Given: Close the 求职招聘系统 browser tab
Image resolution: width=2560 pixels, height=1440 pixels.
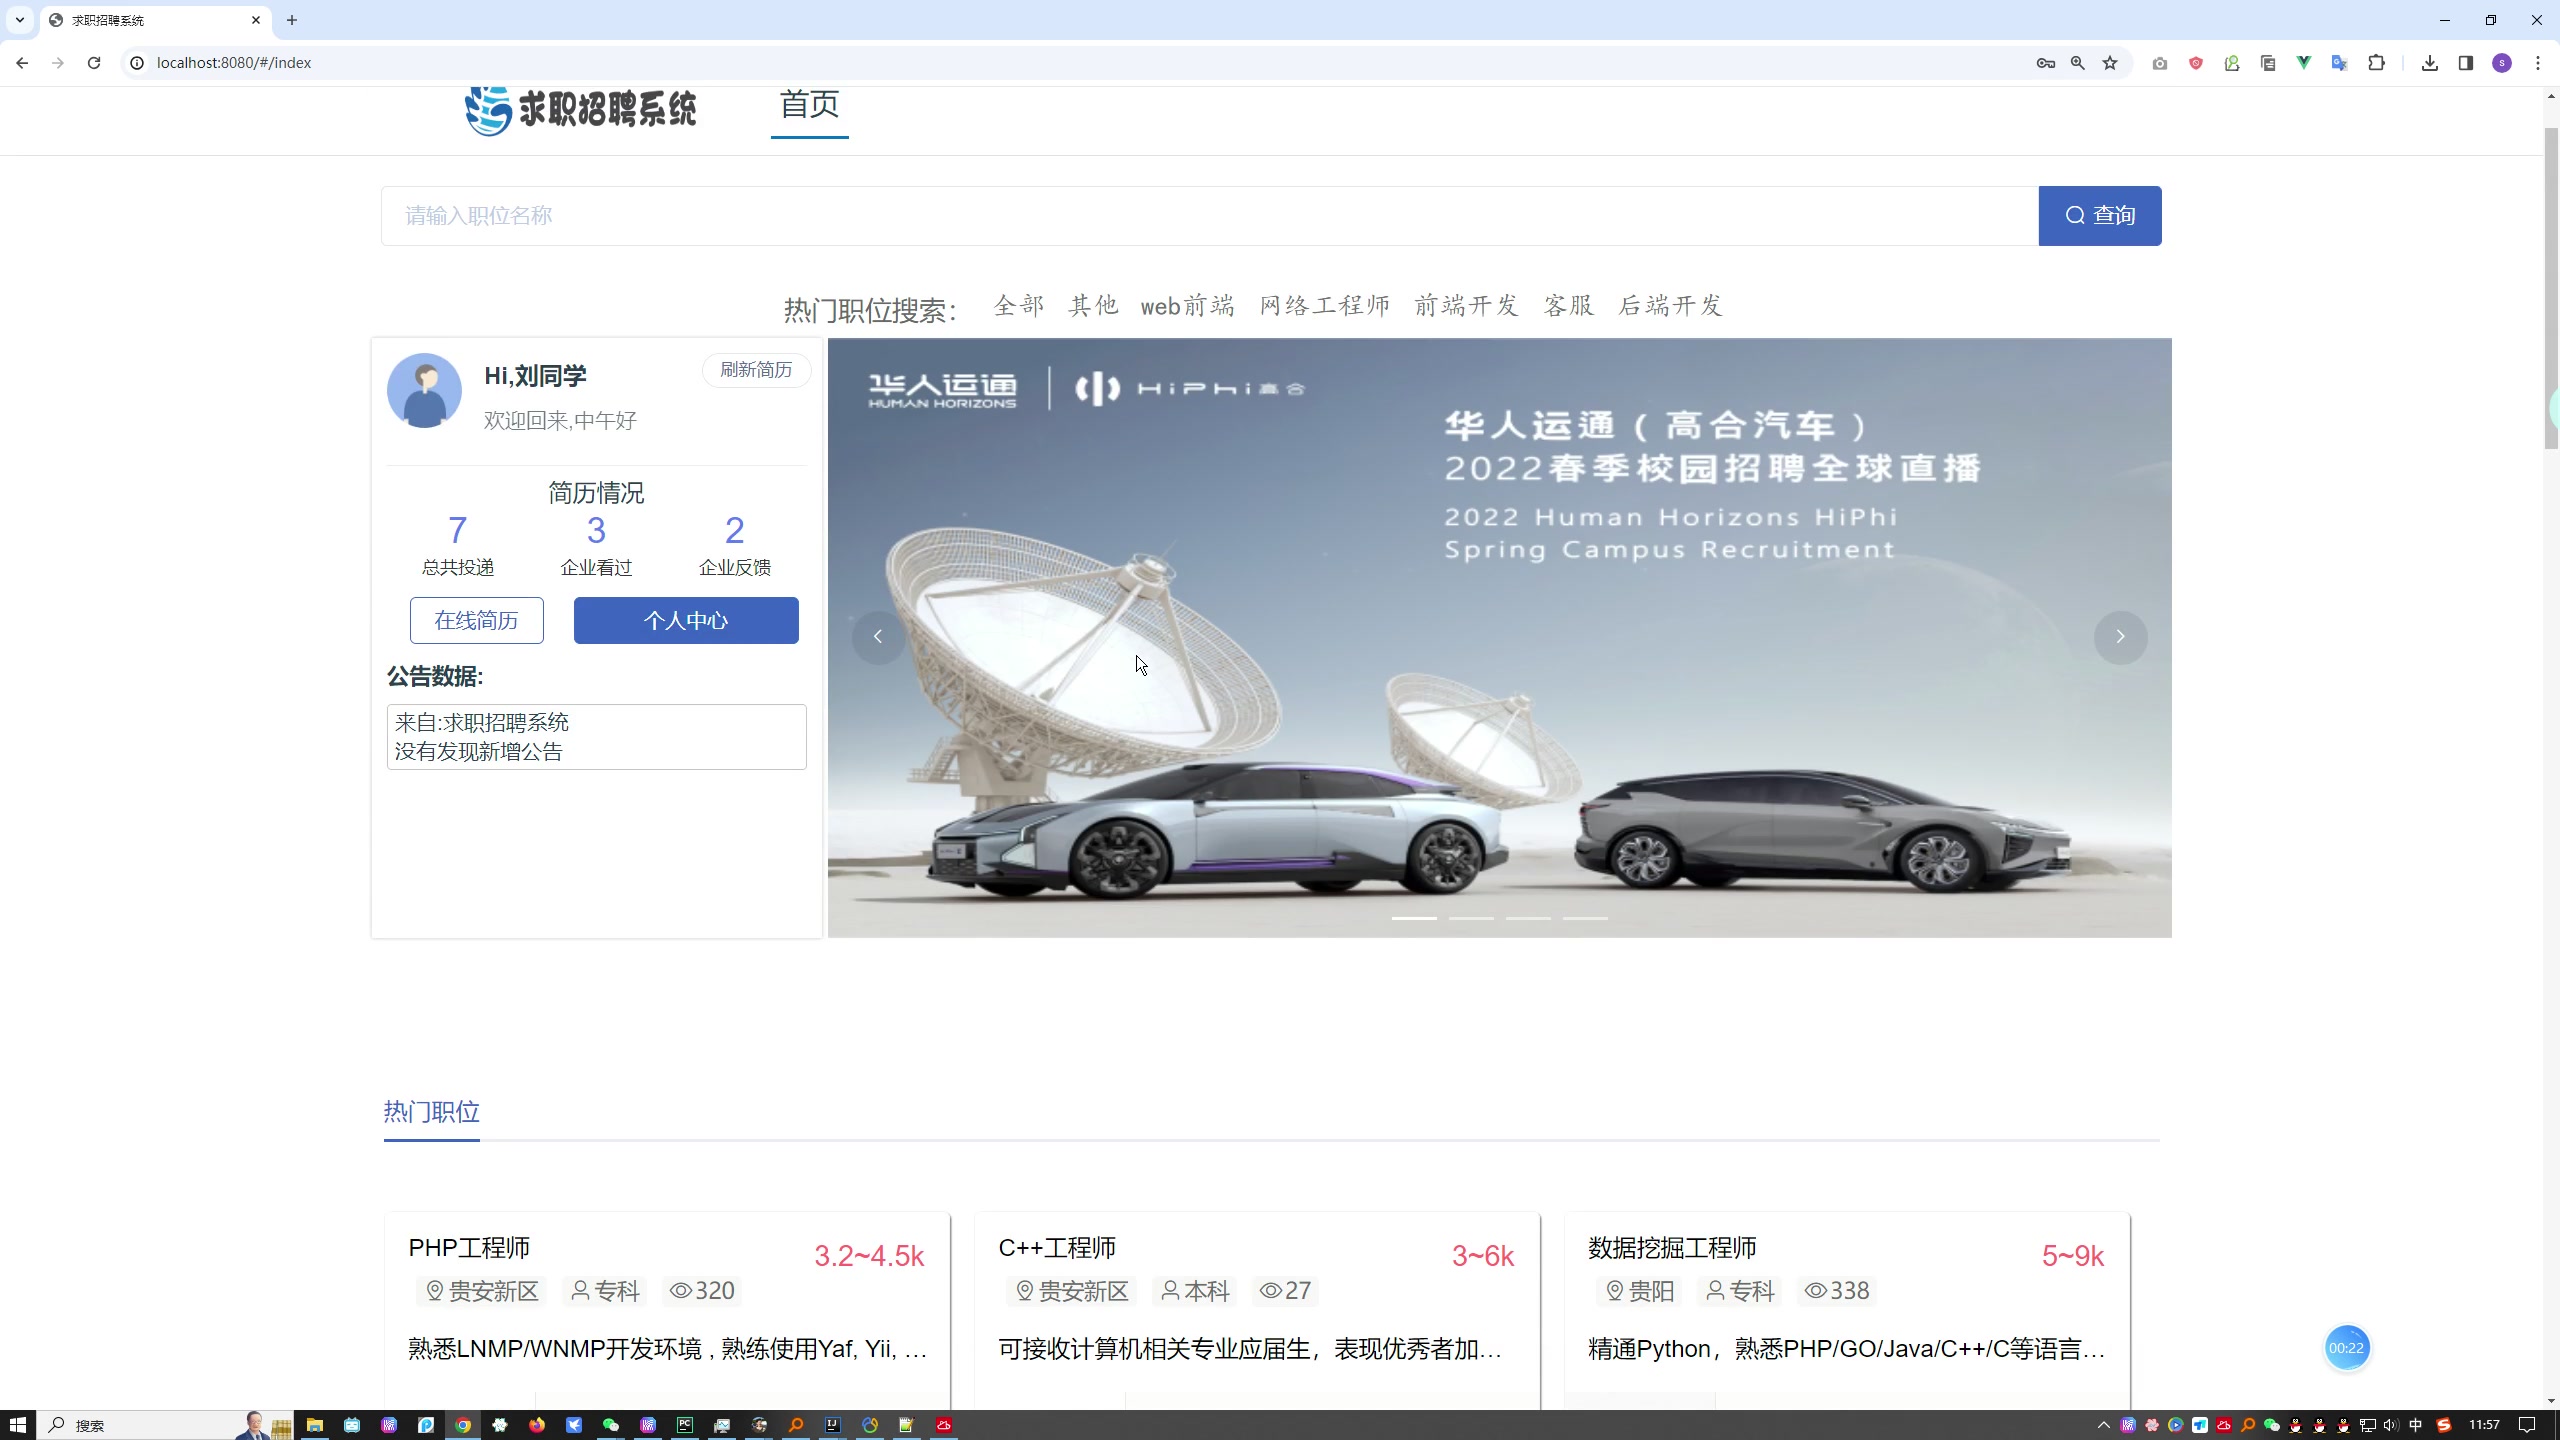Looking at the screenshot, I should coord(256,20).
